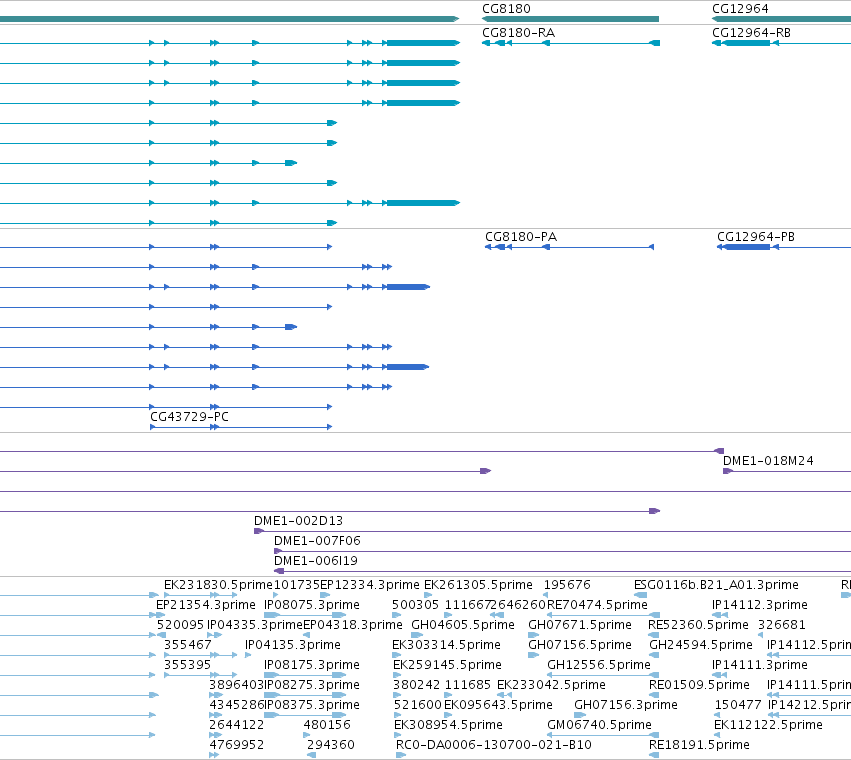Screen dimensions: 851x760
Task: Click the IP08075.3prime label
Action: pos(312,605)
